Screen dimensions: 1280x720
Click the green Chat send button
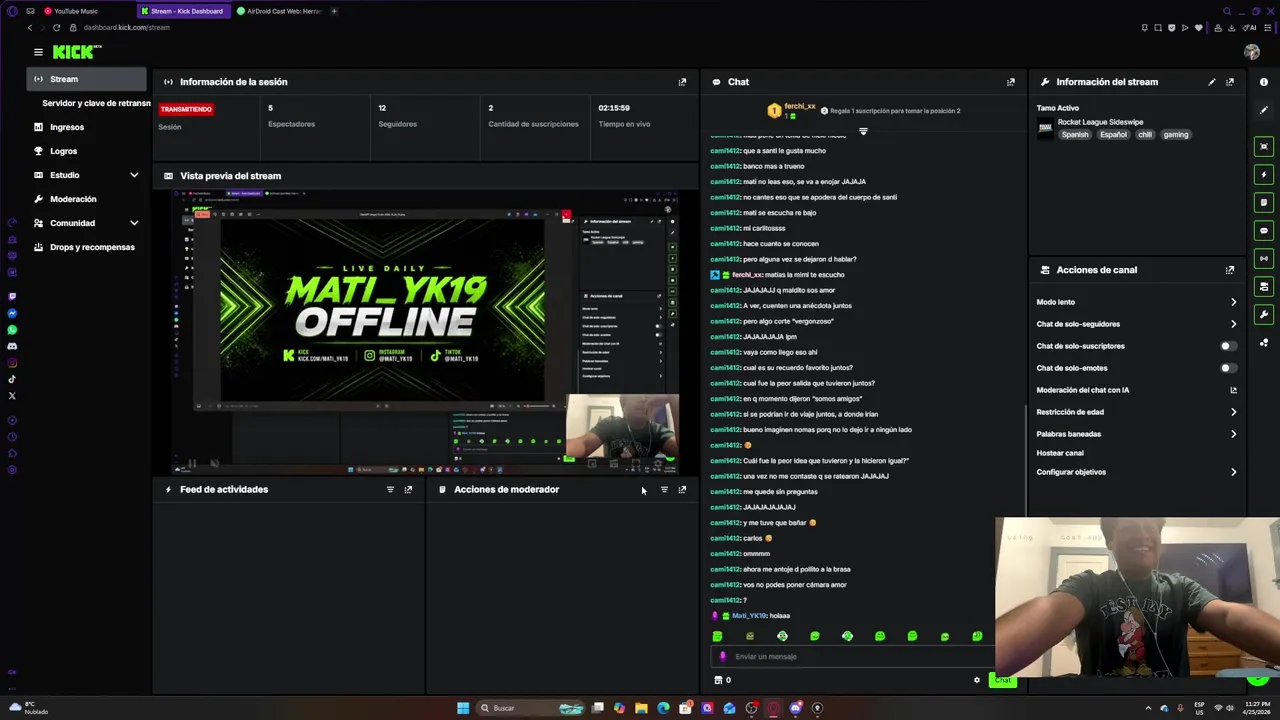coord(1002,680)
